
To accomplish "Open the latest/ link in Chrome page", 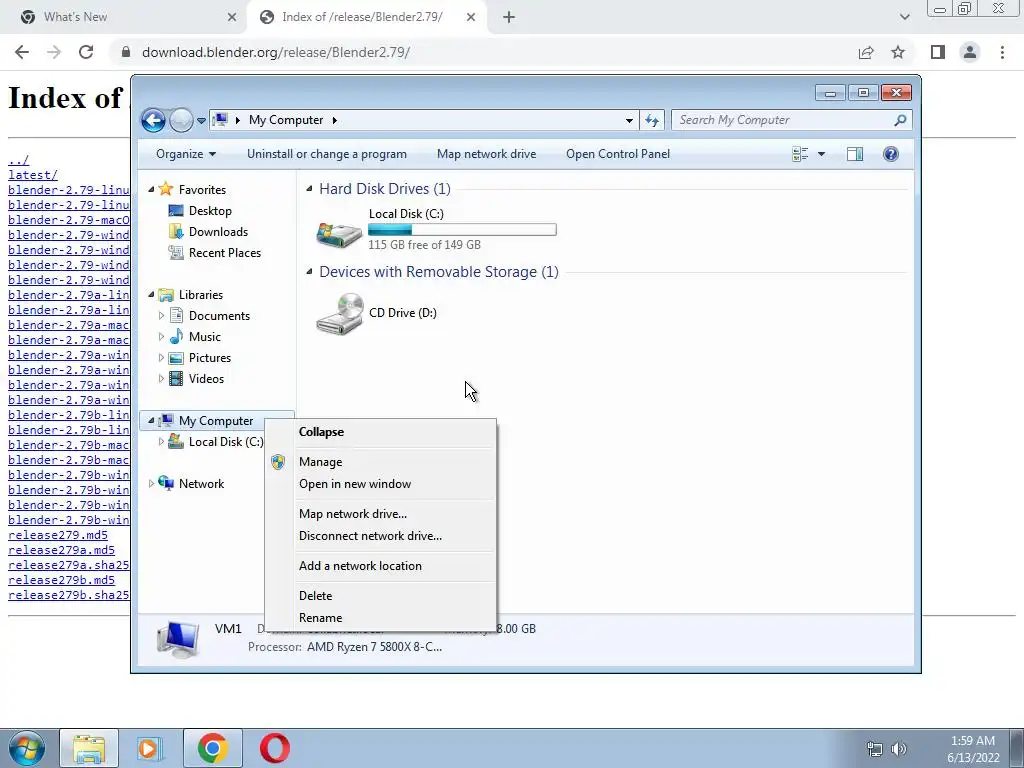I will tap(33, 175).
